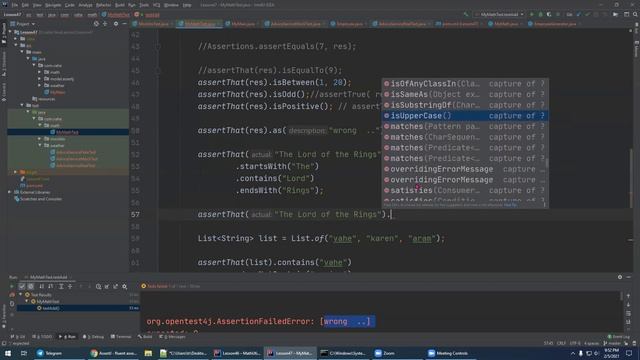Start debugging with the bug icon
Image resolution: width=640 pixels, height=360 pixels.
[x=540, y=14]
